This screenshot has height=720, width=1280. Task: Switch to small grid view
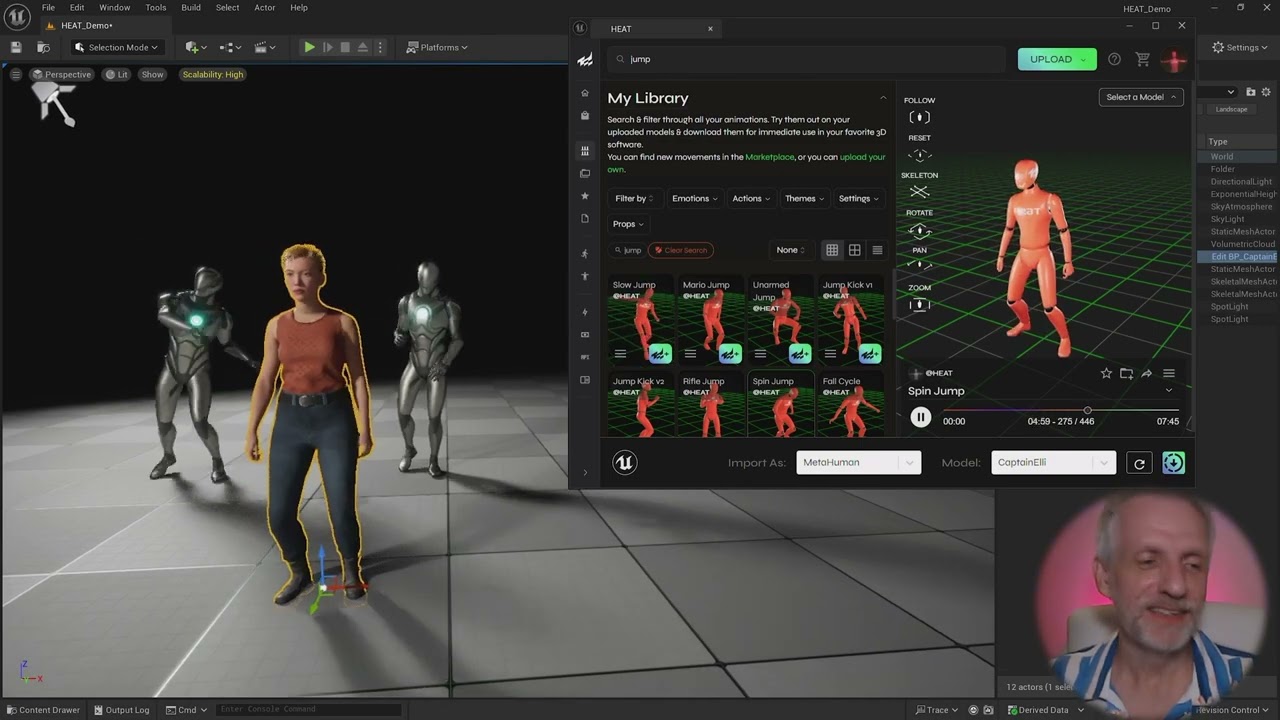click(x=832, y=250)
